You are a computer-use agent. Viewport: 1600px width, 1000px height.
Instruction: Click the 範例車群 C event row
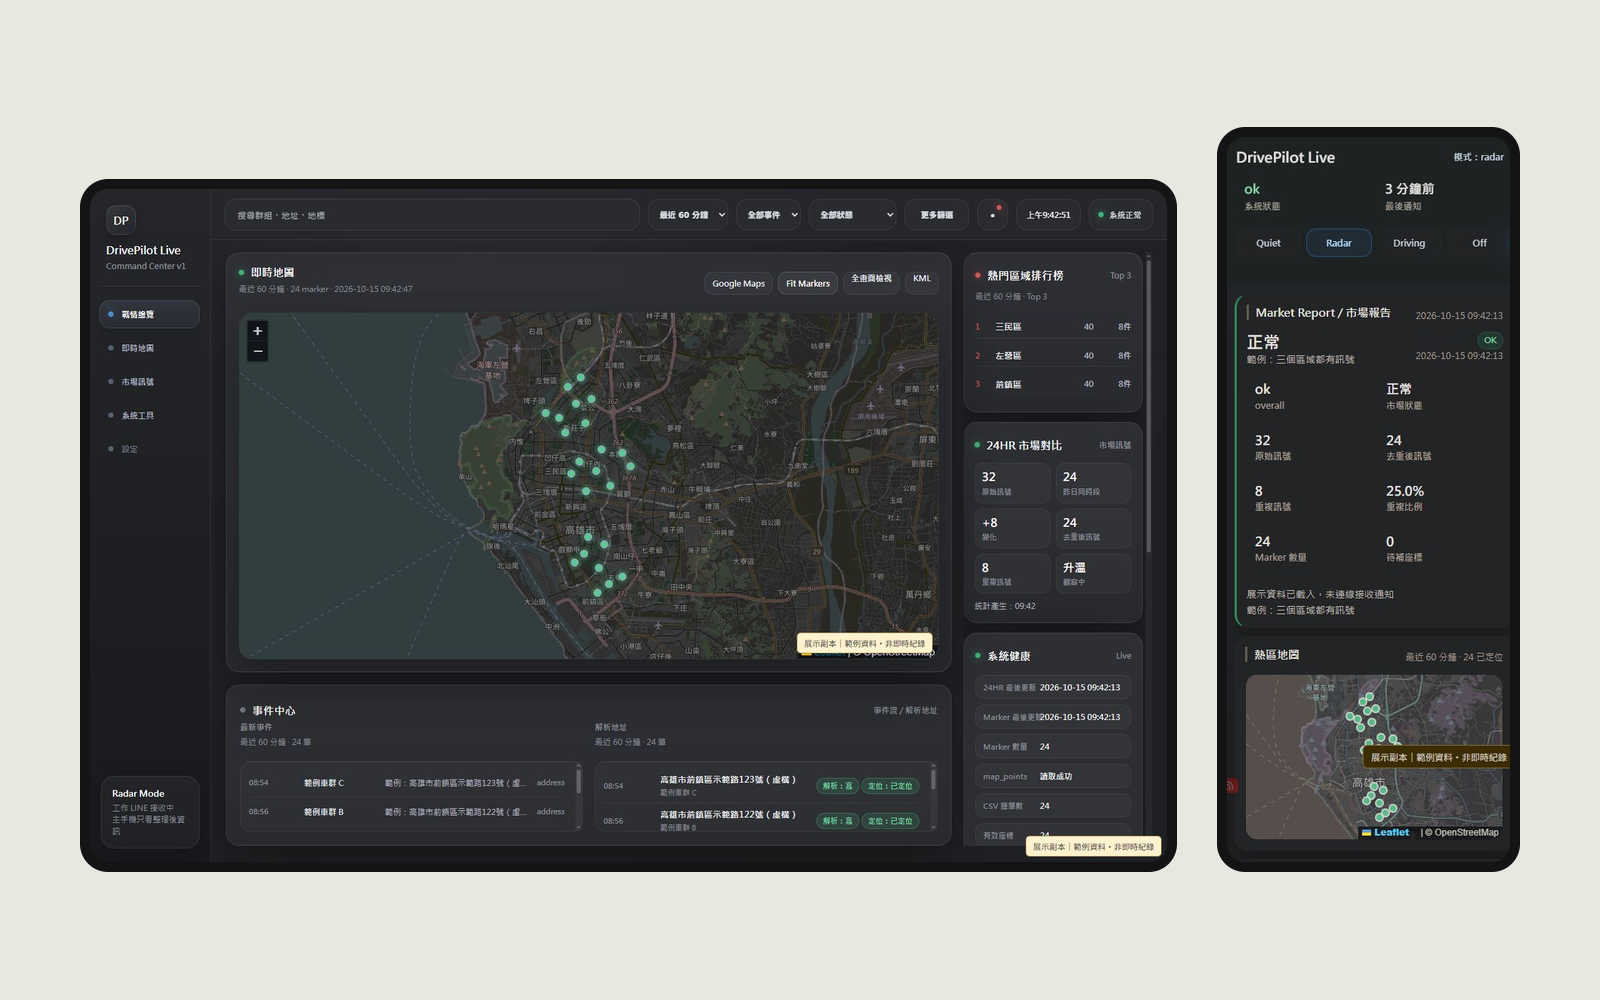(407, 783)
